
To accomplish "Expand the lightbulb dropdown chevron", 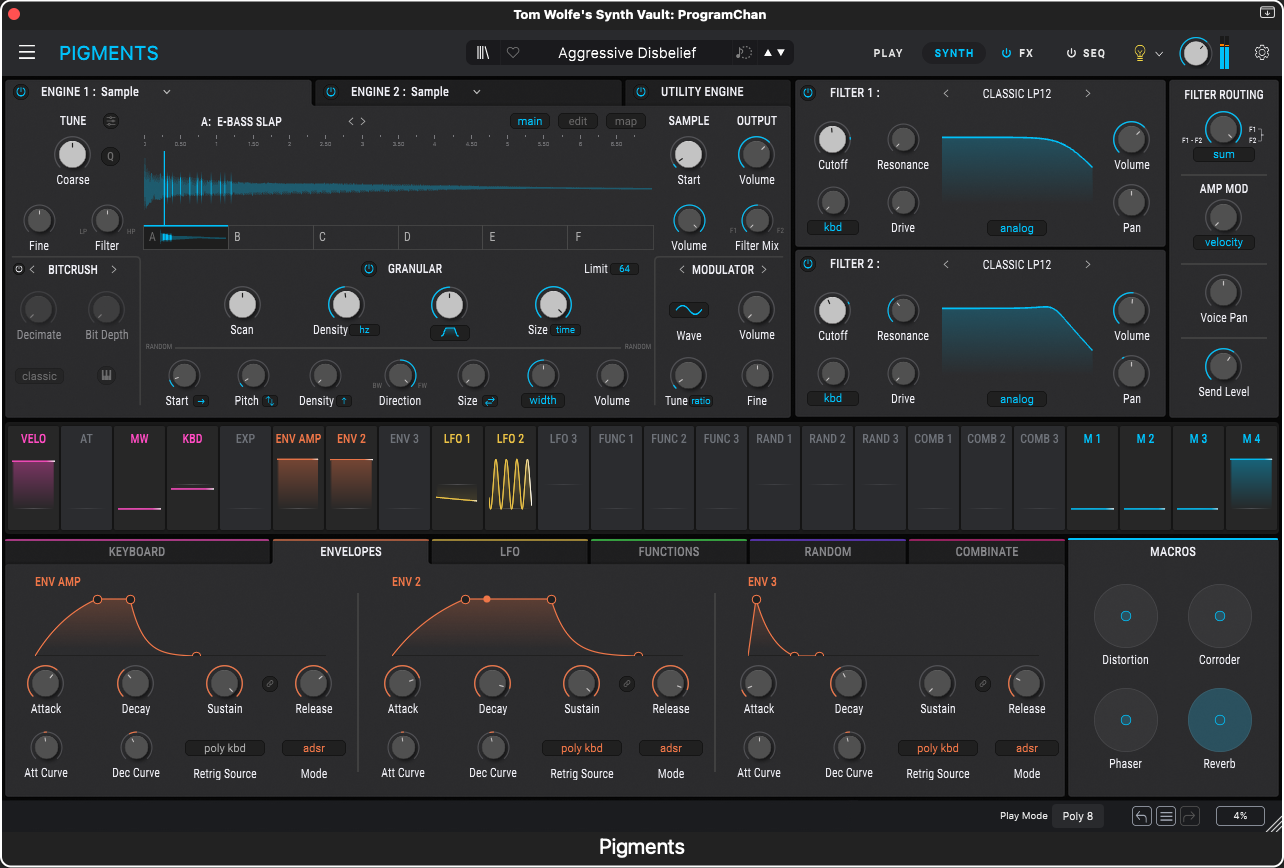I will (x=1160, y=54).
